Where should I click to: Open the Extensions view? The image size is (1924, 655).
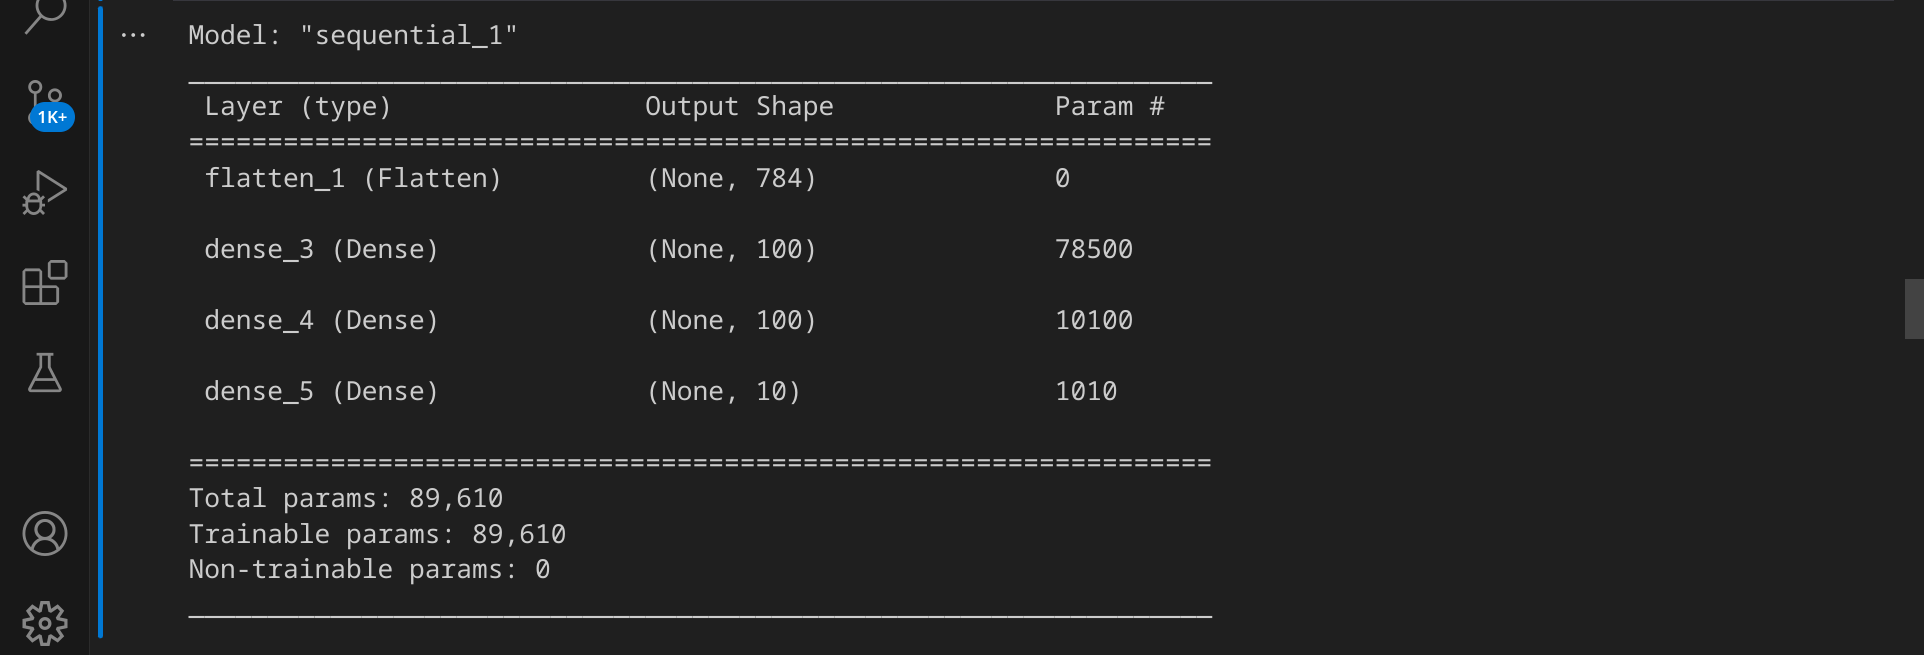coord(45,283)
